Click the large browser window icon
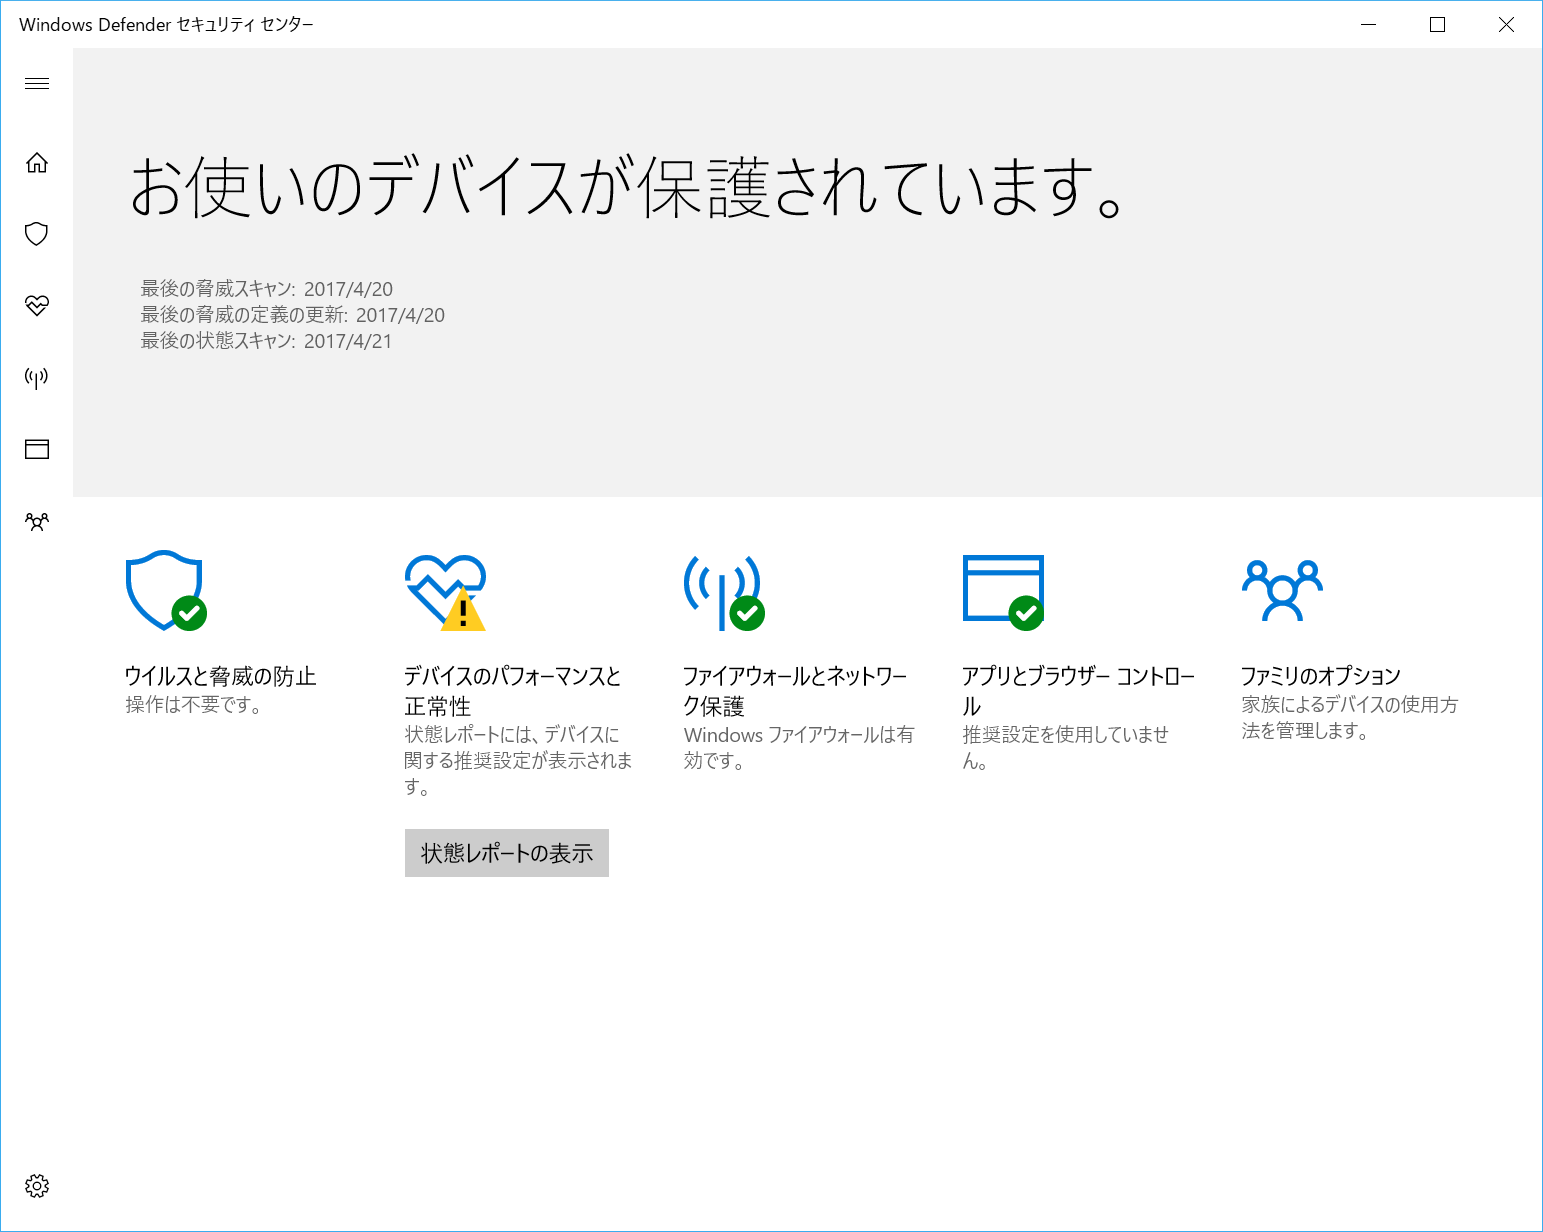1543x1232 pixels. [1003, 592]
